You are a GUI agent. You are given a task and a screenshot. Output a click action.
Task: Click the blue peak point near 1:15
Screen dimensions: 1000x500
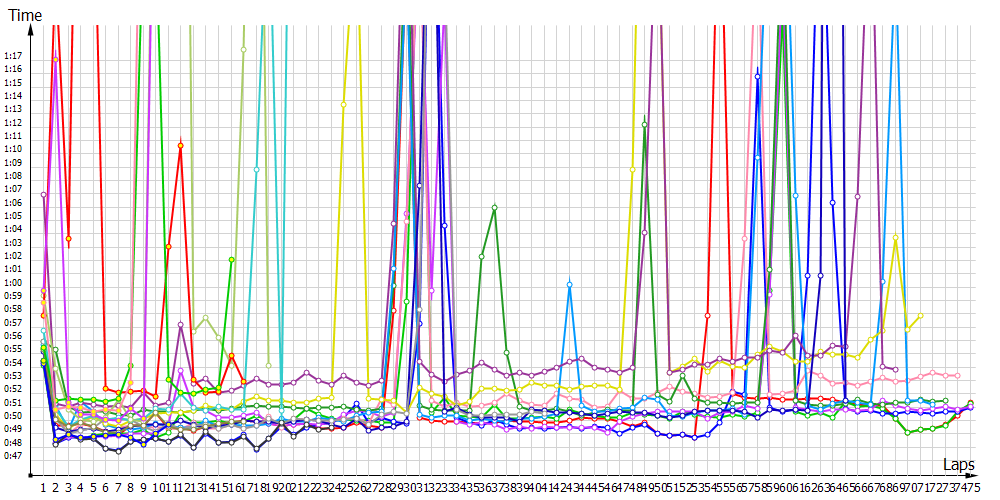[x=758, y=75]
